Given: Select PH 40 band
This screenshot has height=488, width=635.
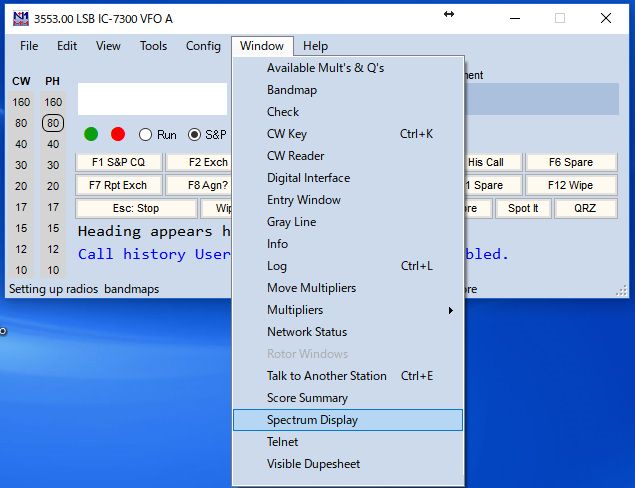Looking at the screenshot, I should click(x=53, y=144).
